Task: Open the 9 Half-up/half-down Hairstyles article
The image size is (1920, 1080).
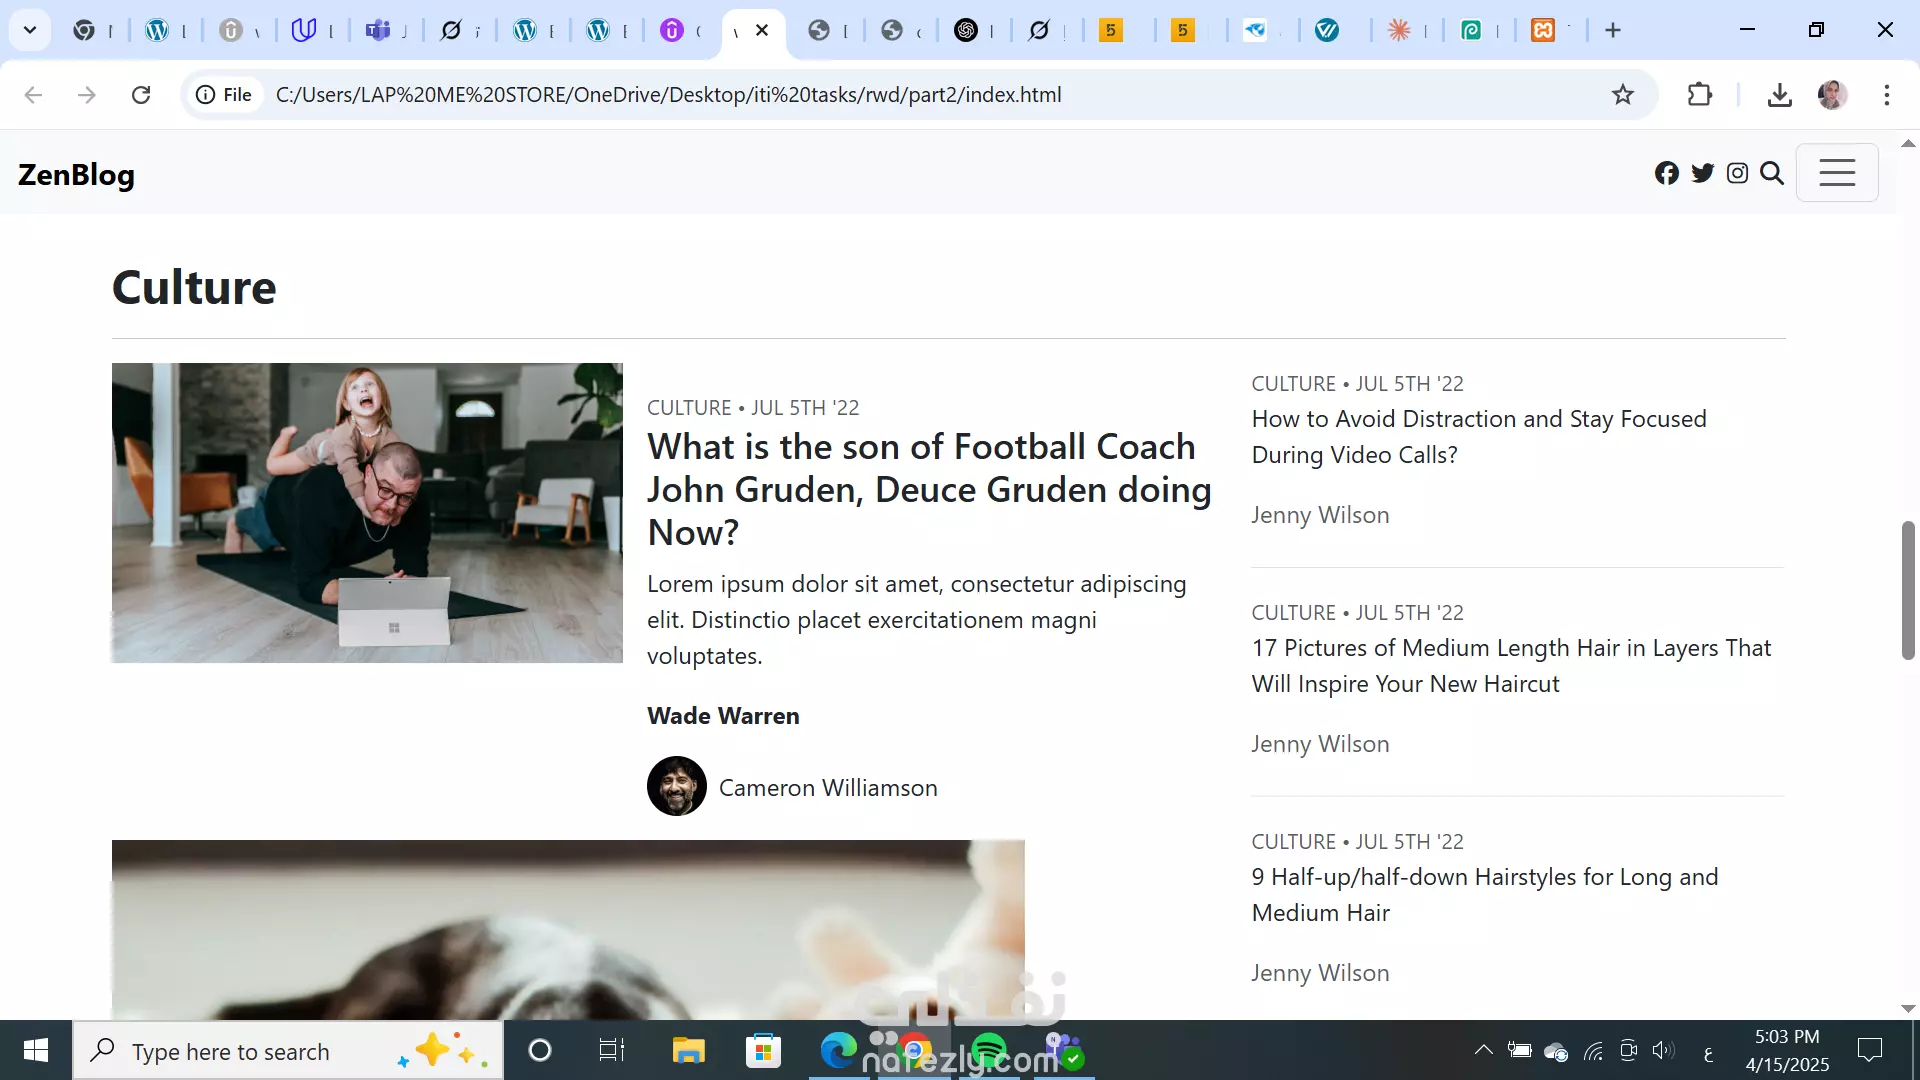Action: coord(1484,895)
